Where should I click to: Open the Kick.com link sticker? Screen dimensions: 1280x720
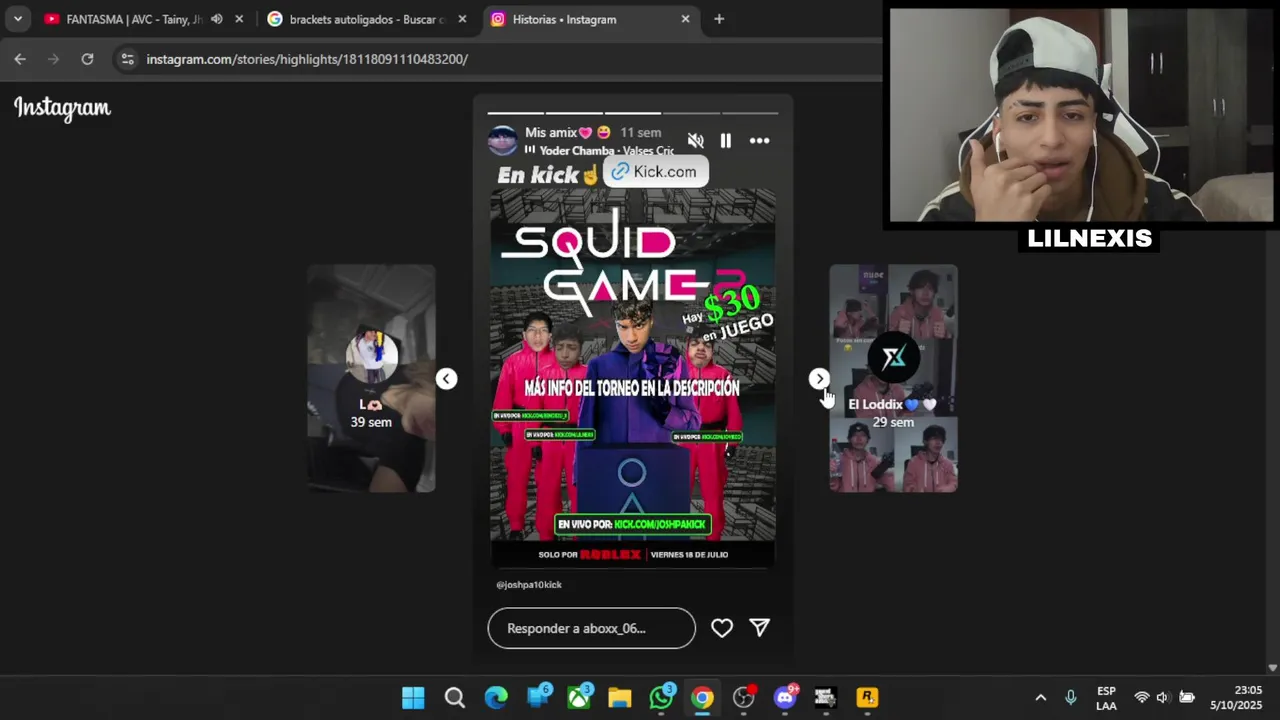coord(655,172)
